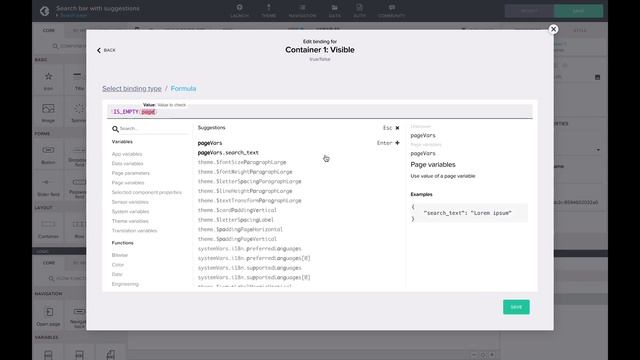Pick theme.$fontWeightParagraphLarge suggestion

click(x=245, y=172)
